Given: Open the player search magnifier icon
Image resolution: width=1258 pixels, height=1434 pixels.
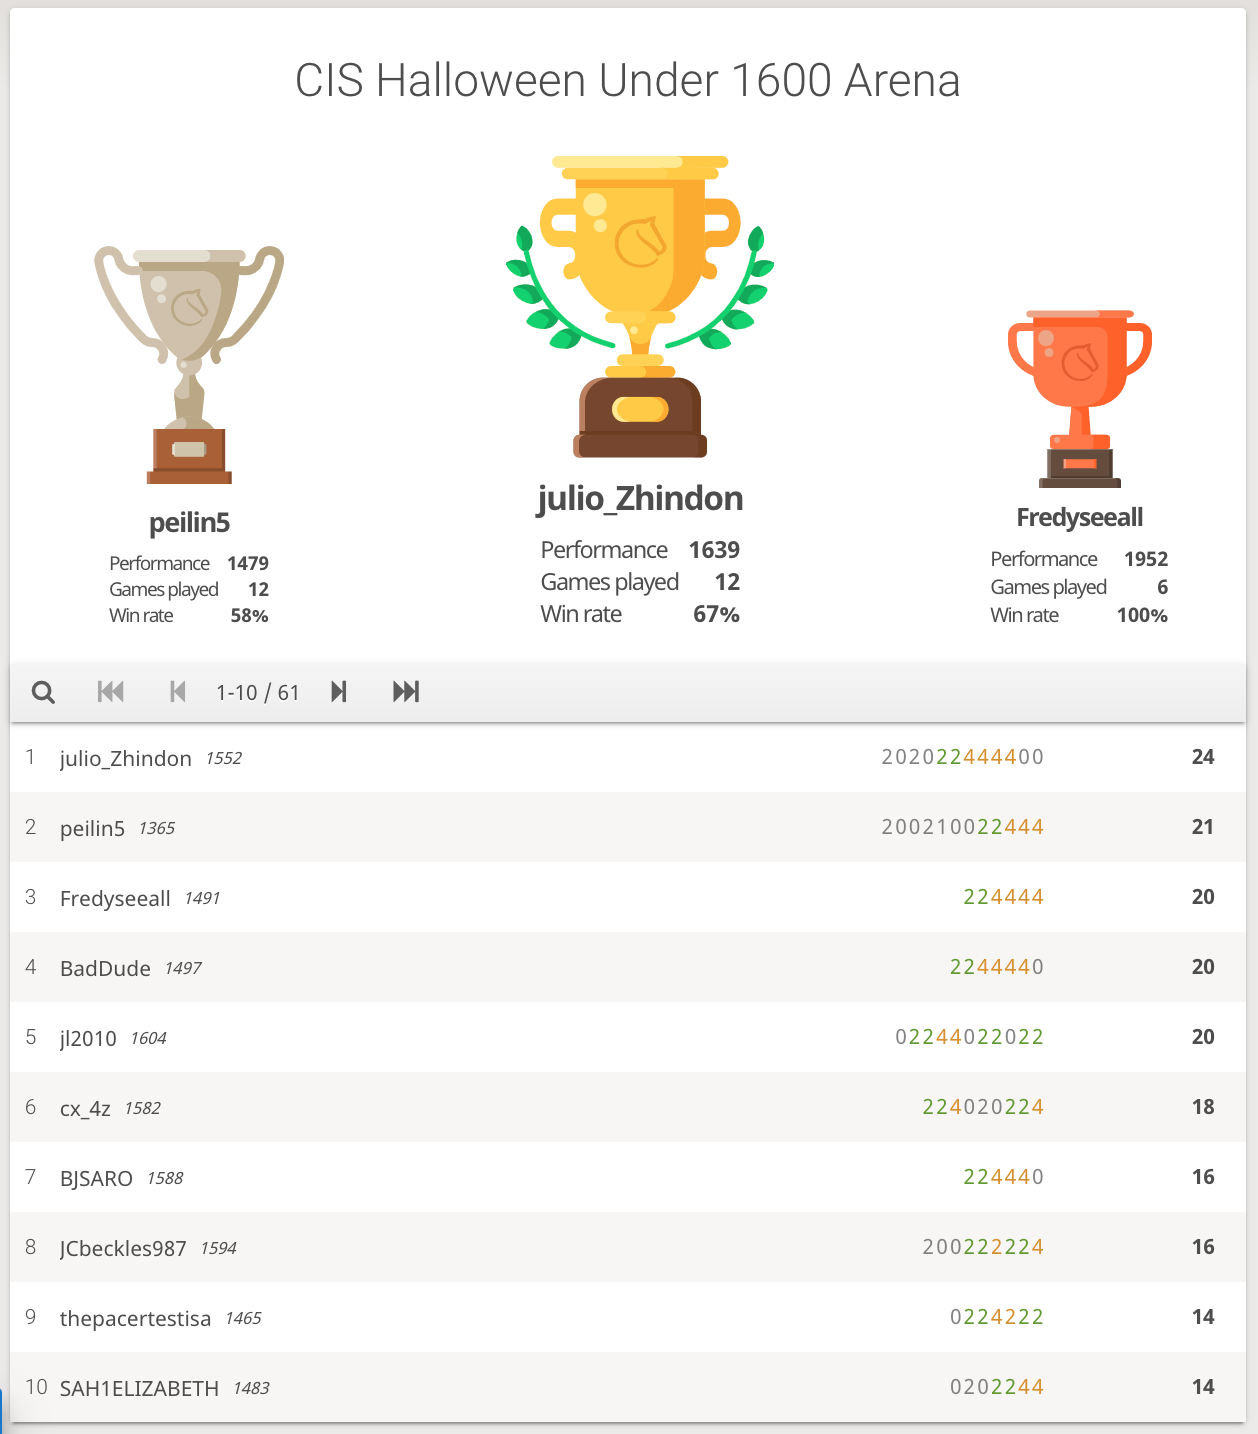Looking at the screenshot, I should click(x=43, y=692).
